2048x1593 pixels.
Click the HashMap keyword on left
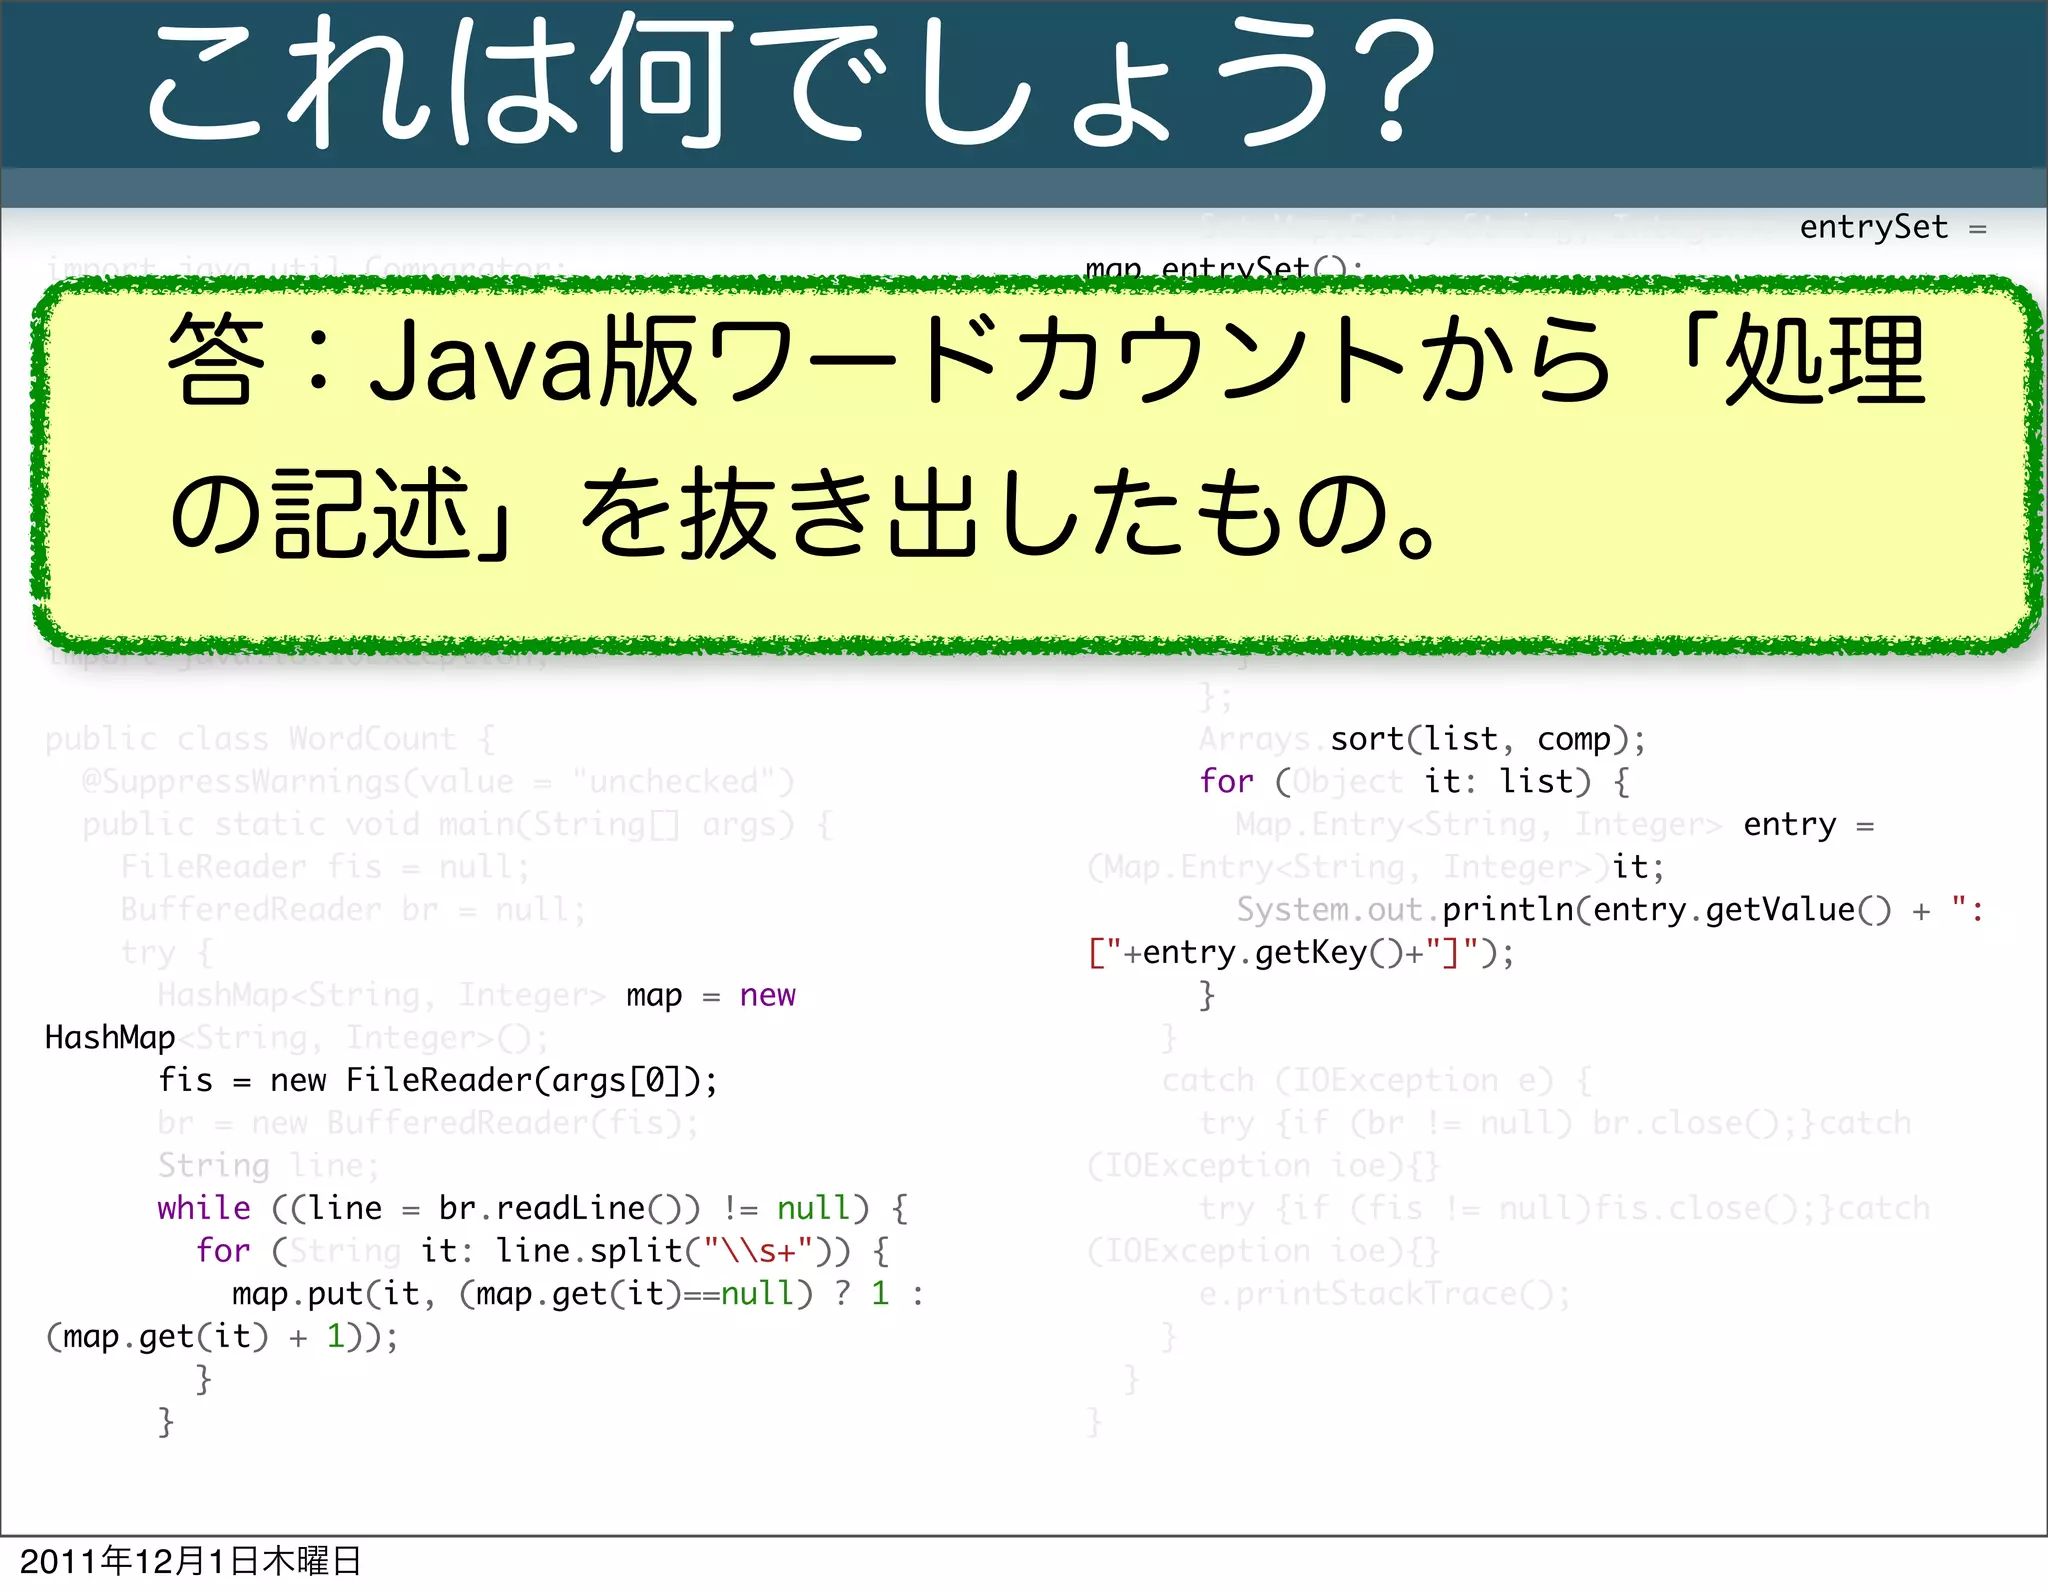coord(110,1038)
